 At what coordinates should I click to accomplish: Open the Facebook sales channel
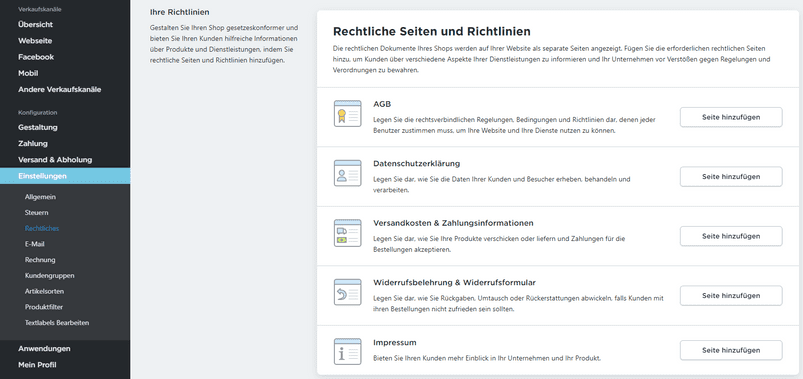36,57
